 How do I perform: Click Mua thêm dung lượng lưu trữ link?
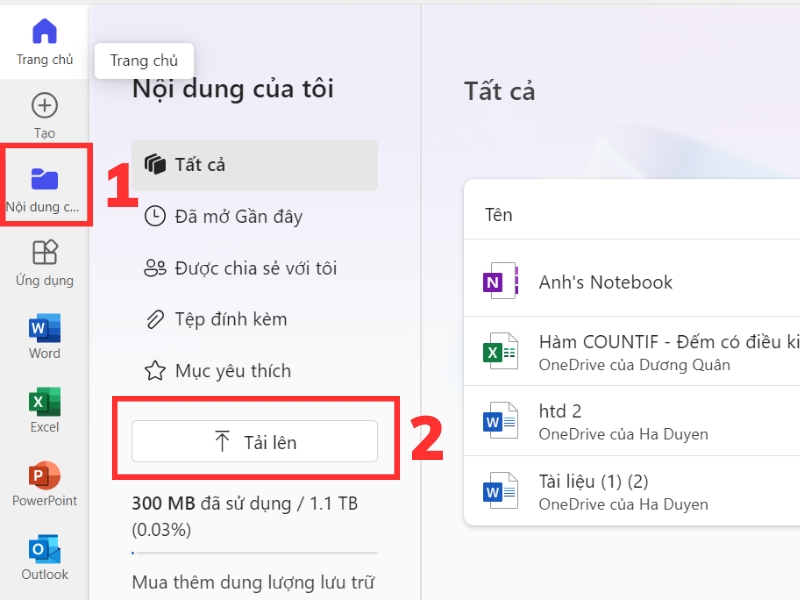253,582
